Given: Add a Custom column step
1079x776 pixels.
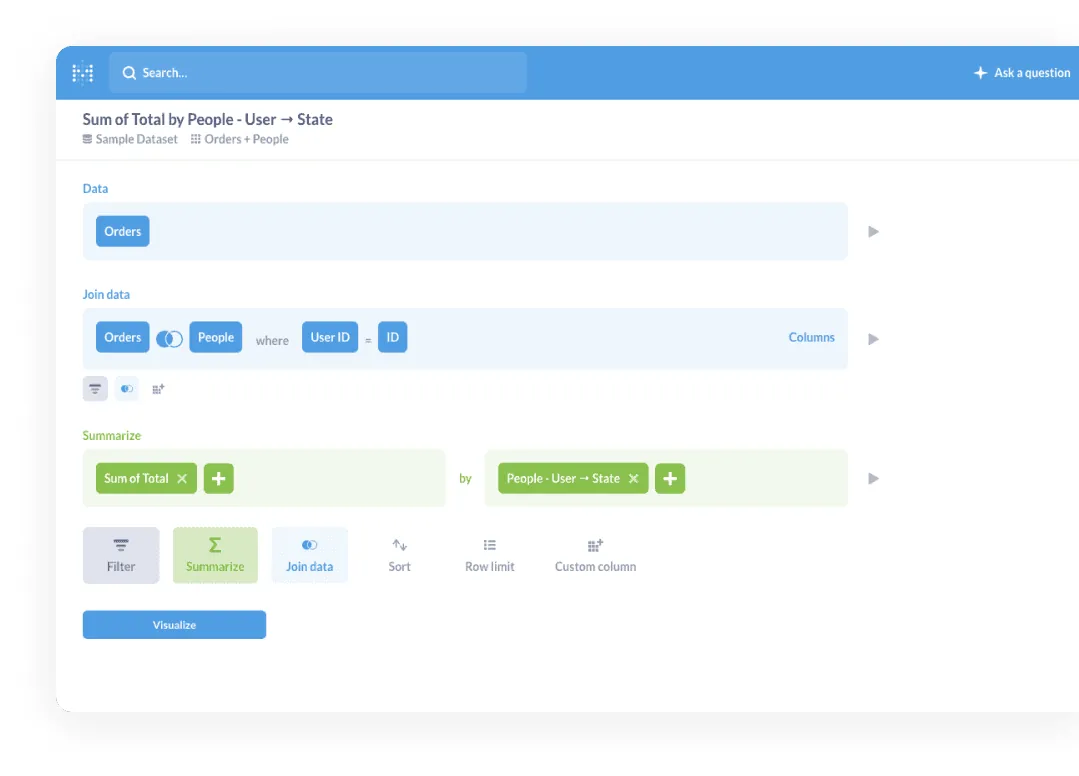Looking at the screenshot, I should point(595,555).
